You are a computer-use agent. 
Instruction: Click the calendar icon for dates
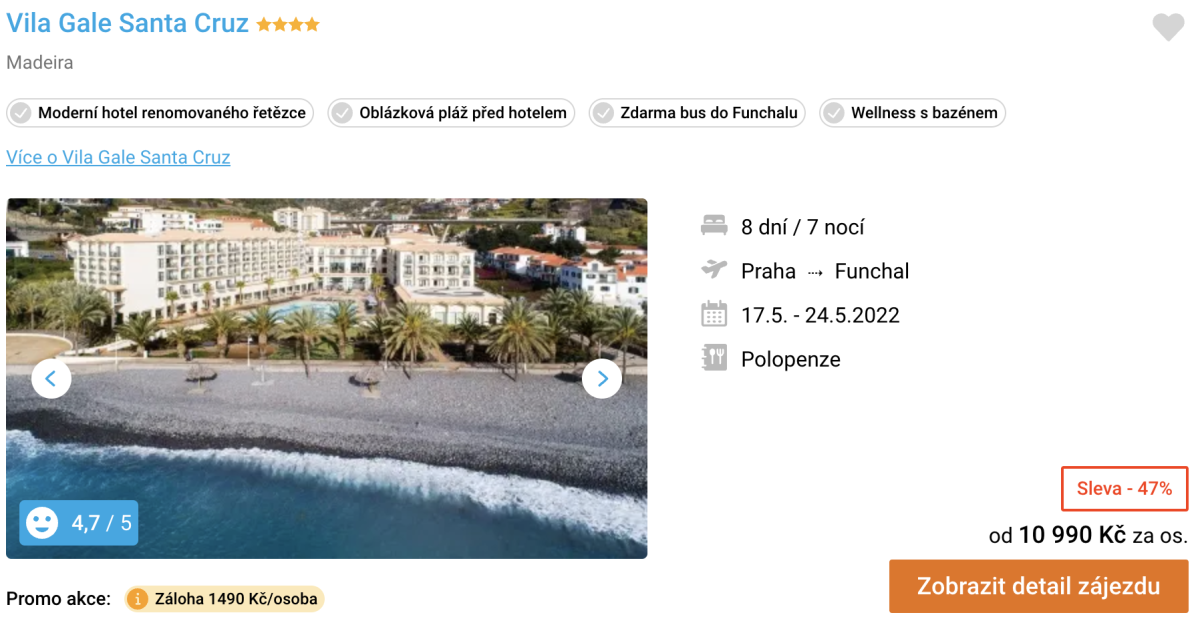coord(714,315)
